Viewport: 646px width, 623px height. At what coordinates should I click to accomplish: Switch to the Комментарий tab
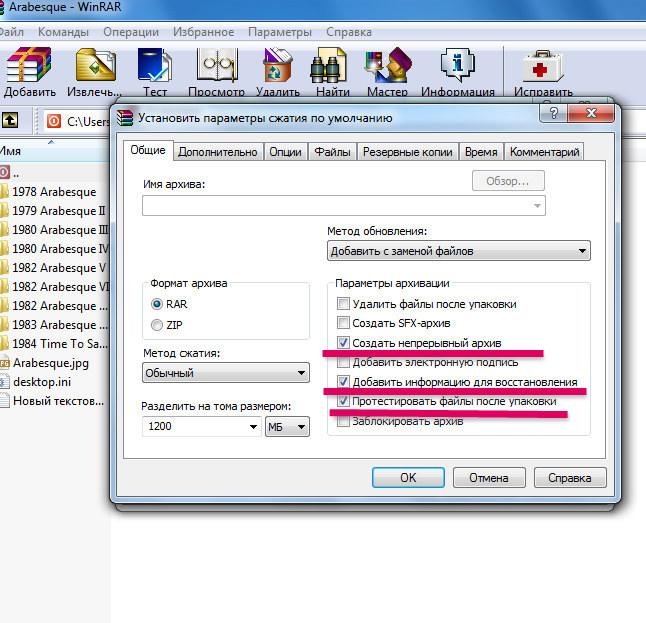click(544, 152)
